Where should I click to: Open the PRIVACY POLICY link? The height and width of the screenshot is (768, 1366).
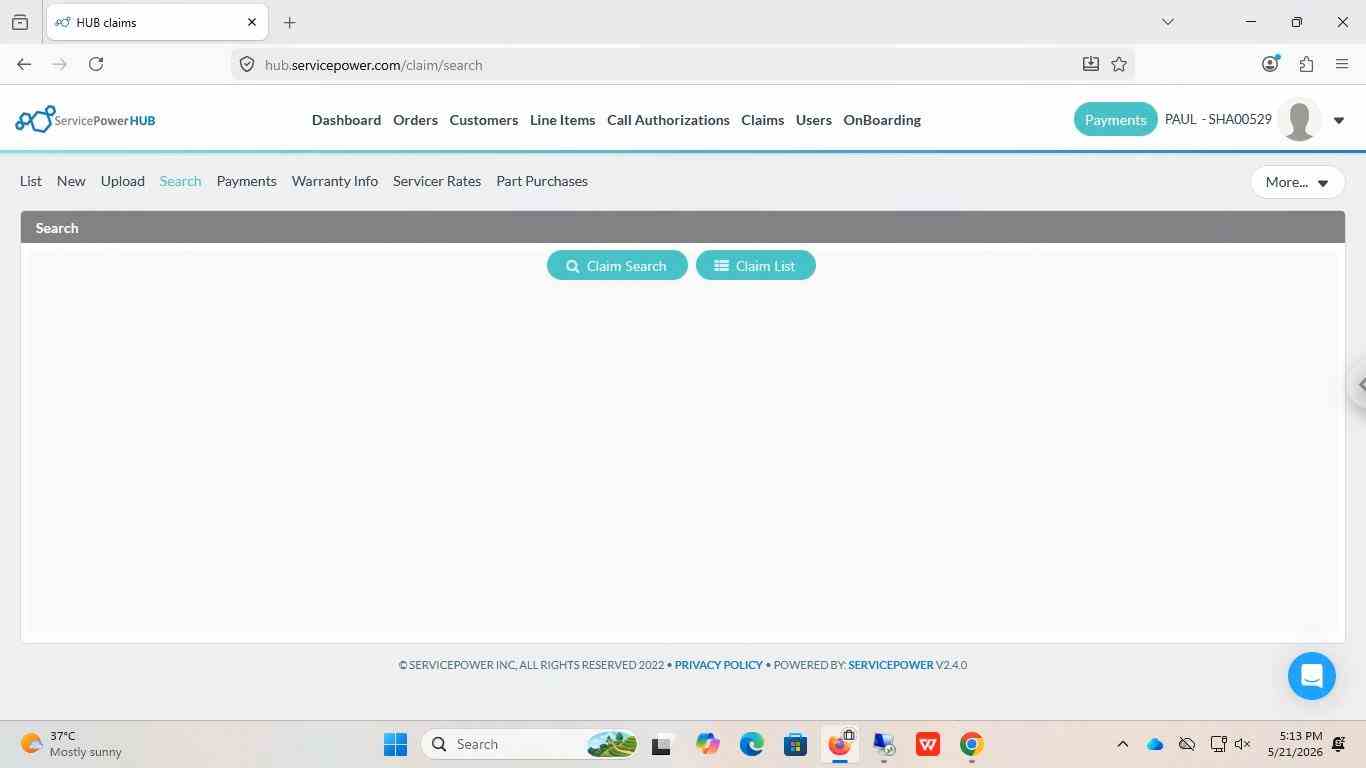coord(718,665)
